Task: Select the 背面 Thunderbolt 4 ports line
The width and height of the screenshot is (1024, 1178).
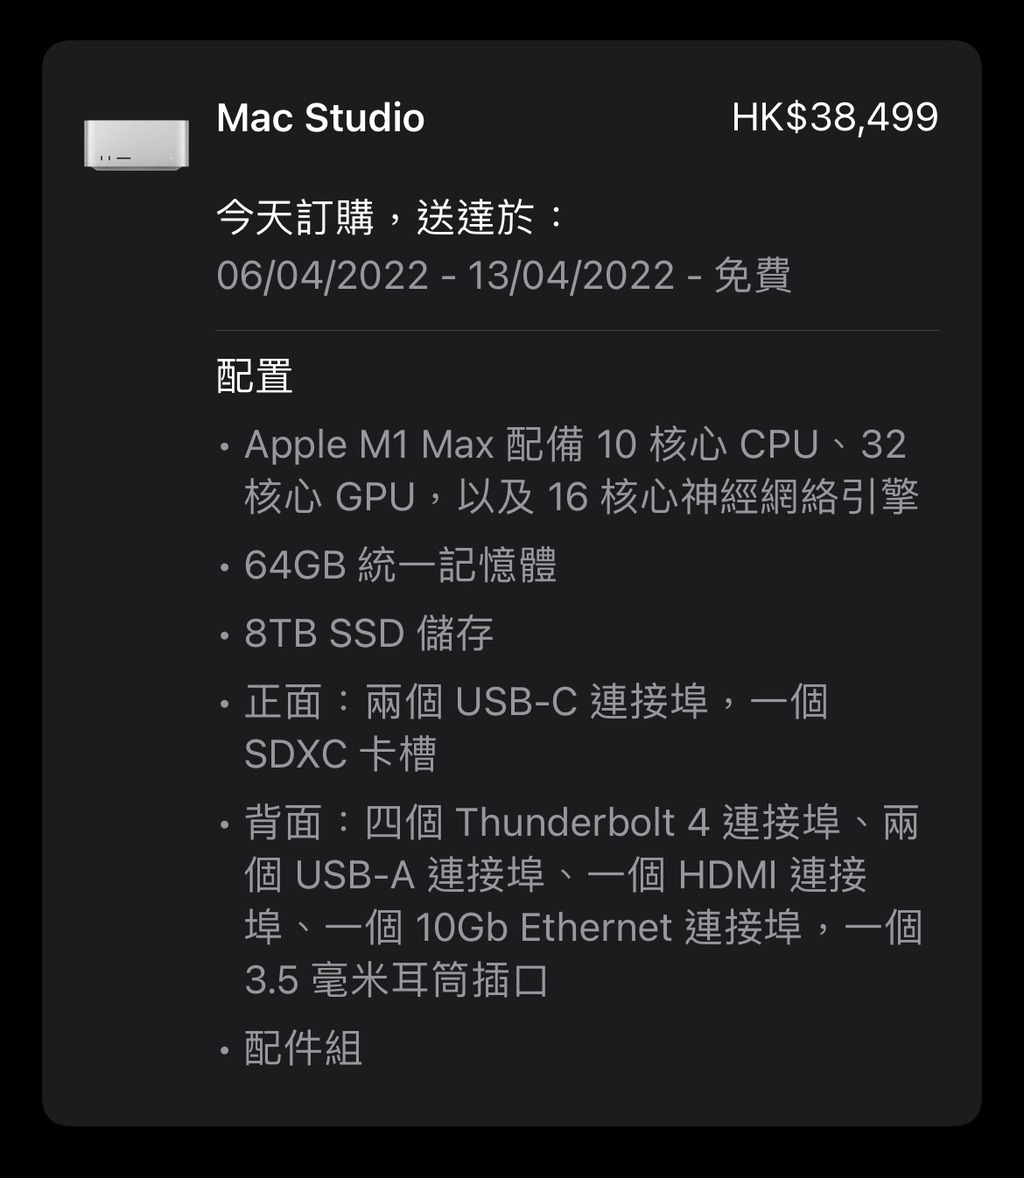Action: tap(581, 822)
